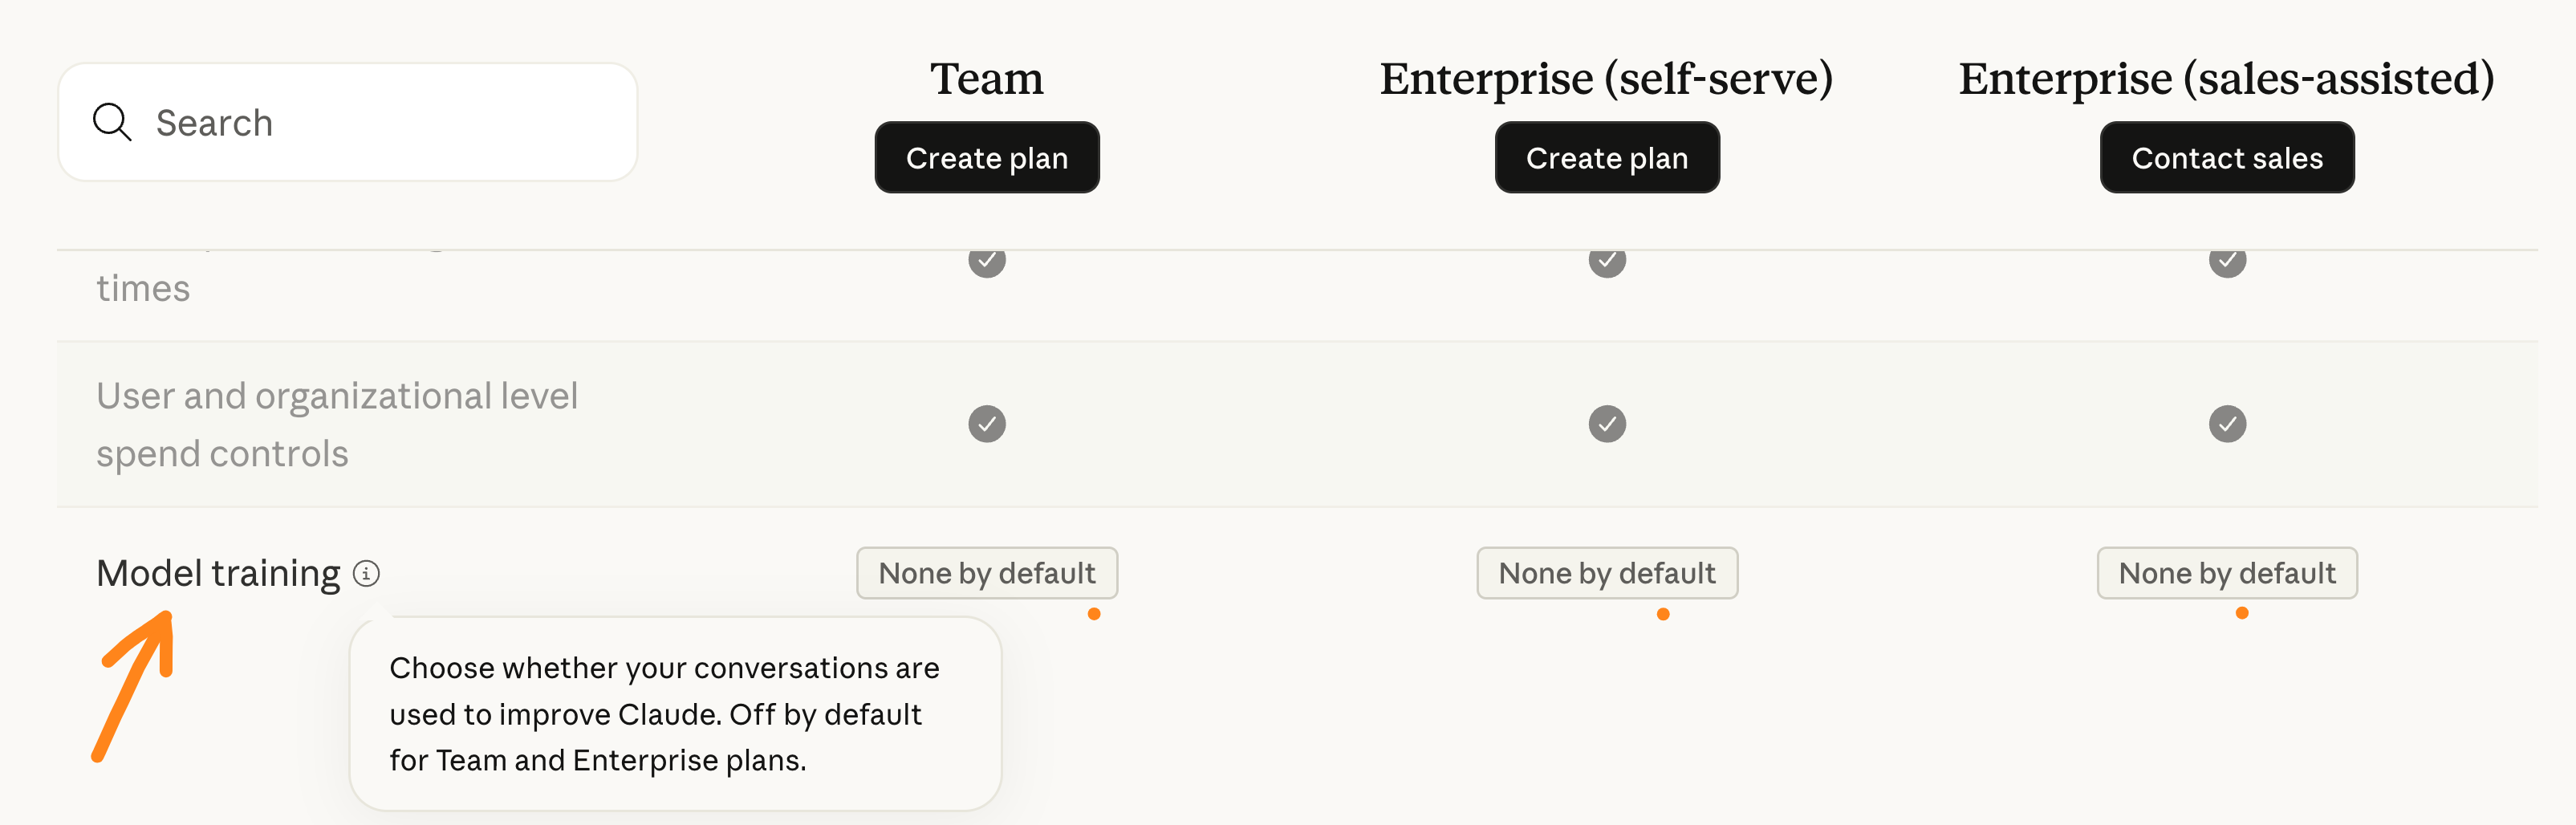Focus the Search input field
The width and height of the screenshot is (2576, 825).
click(380, 122)
